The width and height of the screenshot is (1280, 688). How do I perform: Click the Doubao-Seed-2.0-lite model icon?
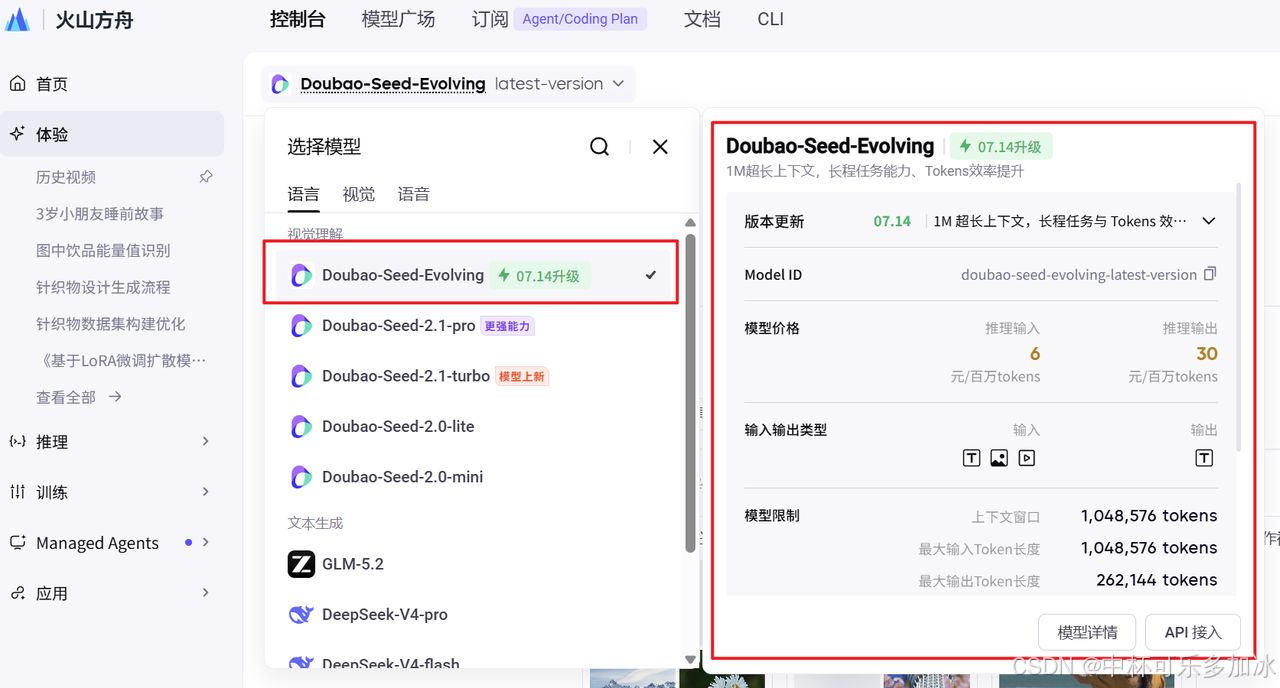pos(301,426)
